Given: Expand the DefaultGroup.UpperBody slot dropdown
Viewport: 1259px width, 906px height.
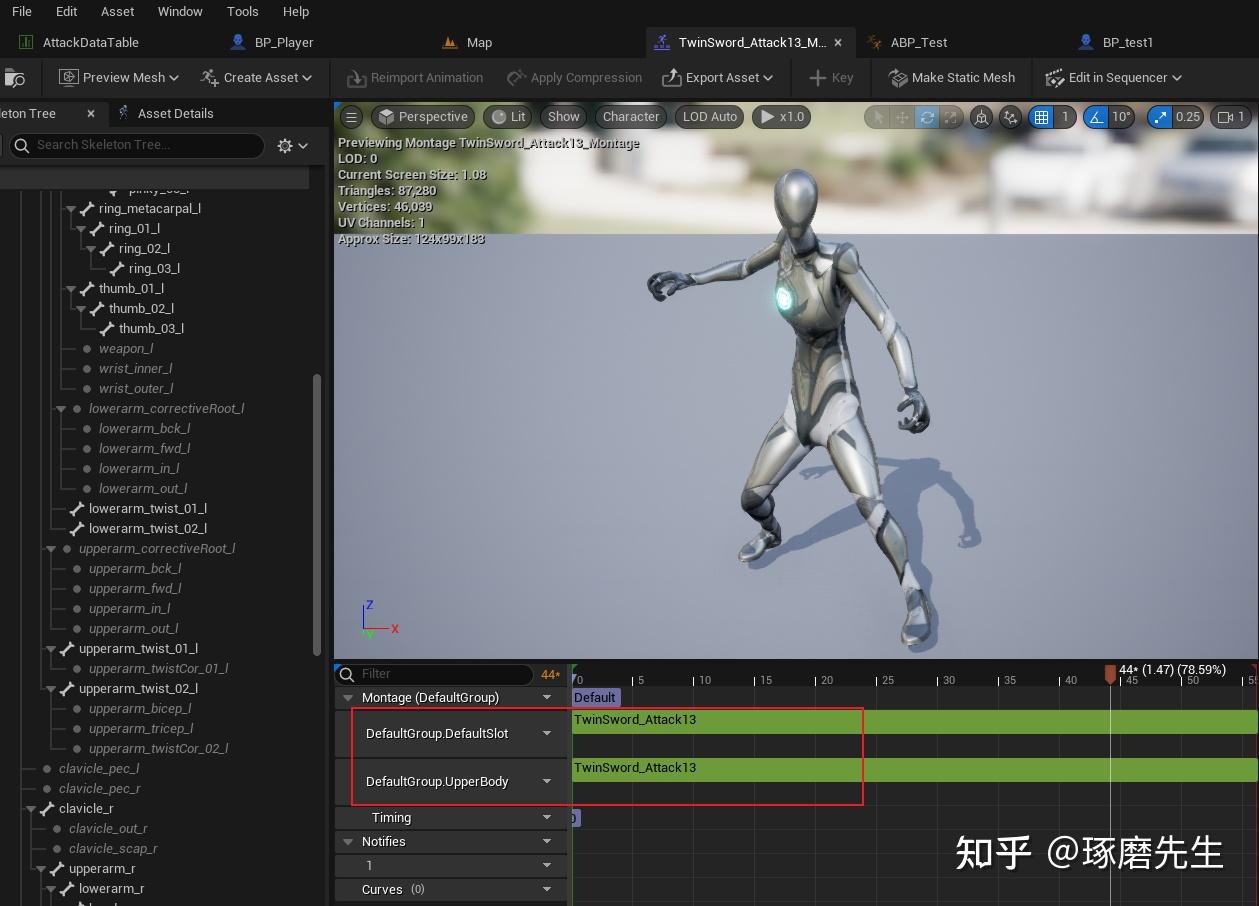Looking at the screenshot, I should [x=546, y=781].
